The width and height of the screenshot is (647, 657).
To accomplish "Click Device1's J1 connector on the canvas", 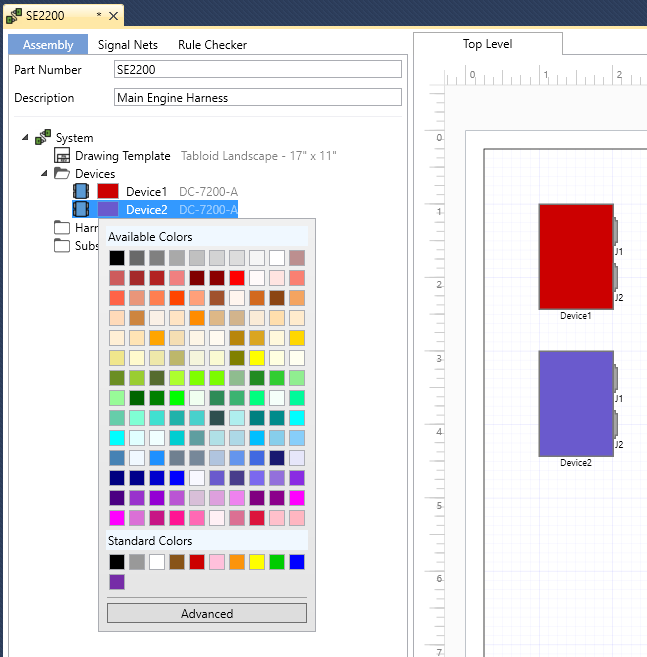I will [x=616, y=231].
